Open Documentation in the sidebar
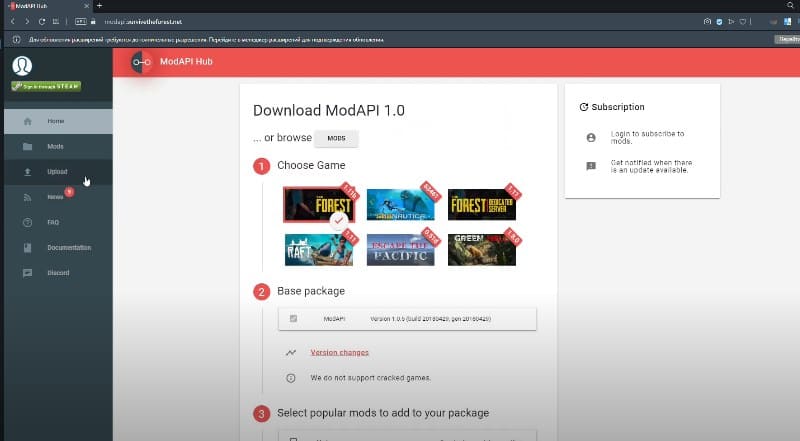The image size is (800, 441). tap(58, 248)
